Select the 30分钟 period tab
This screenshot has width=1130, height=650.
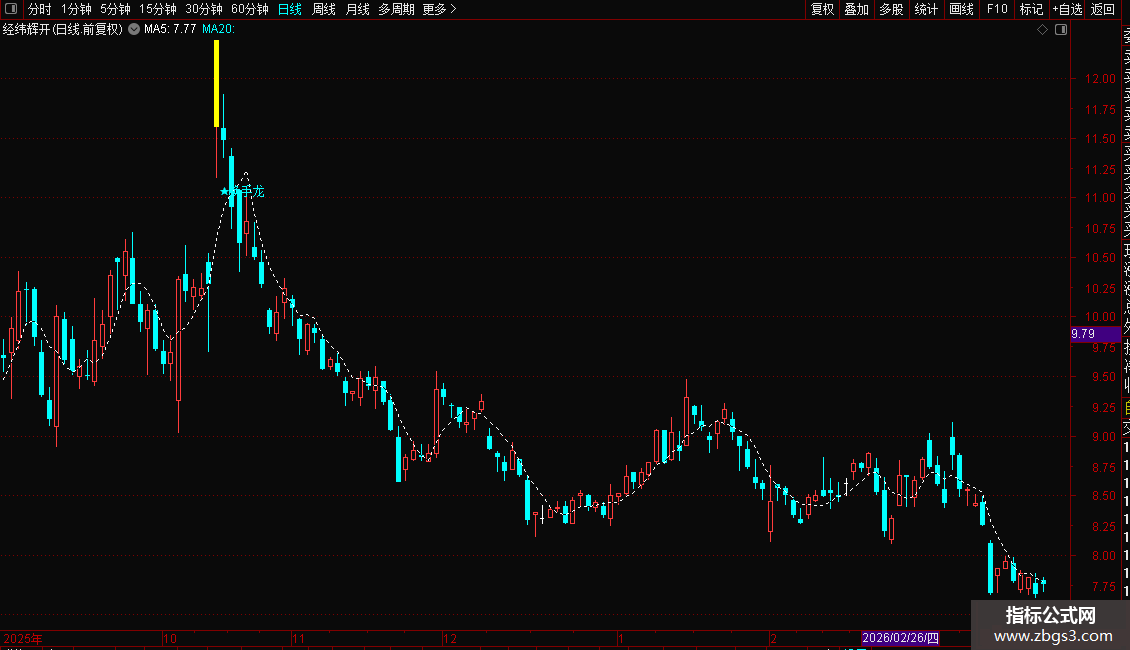(204, 9)
